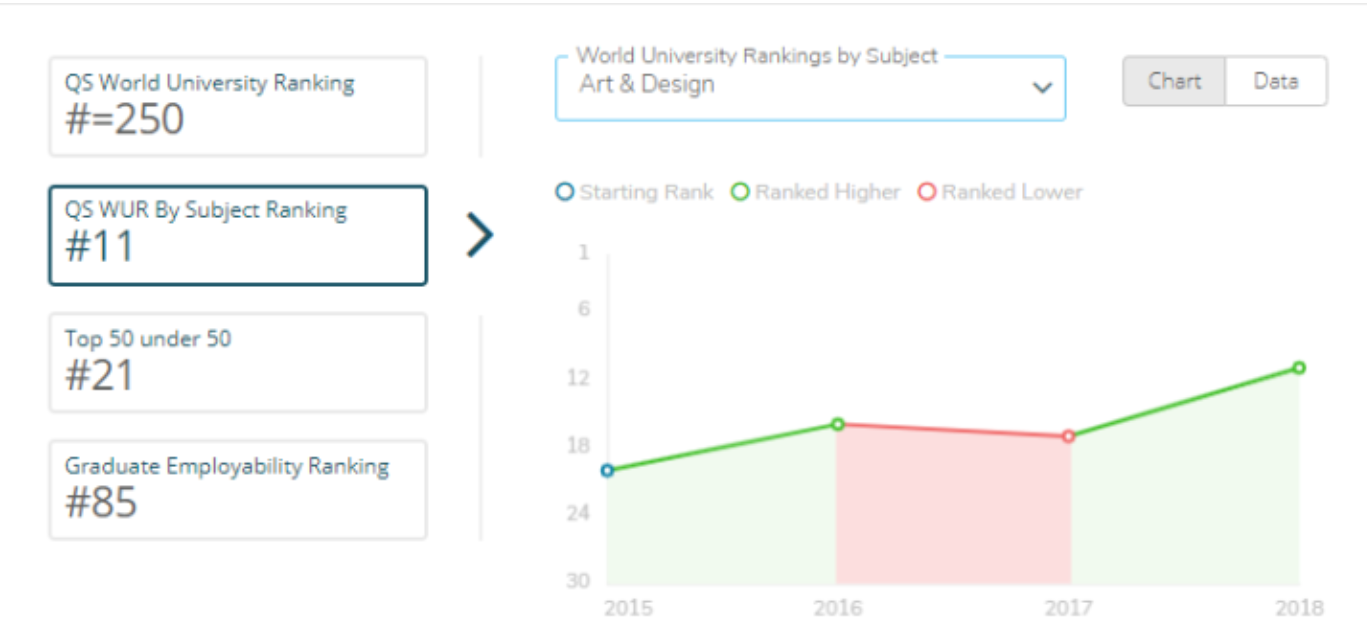The height and width of the screenshot is (637, 1367).
Task: Switch to the Chart view
Action: click(x=1174, y=81)
